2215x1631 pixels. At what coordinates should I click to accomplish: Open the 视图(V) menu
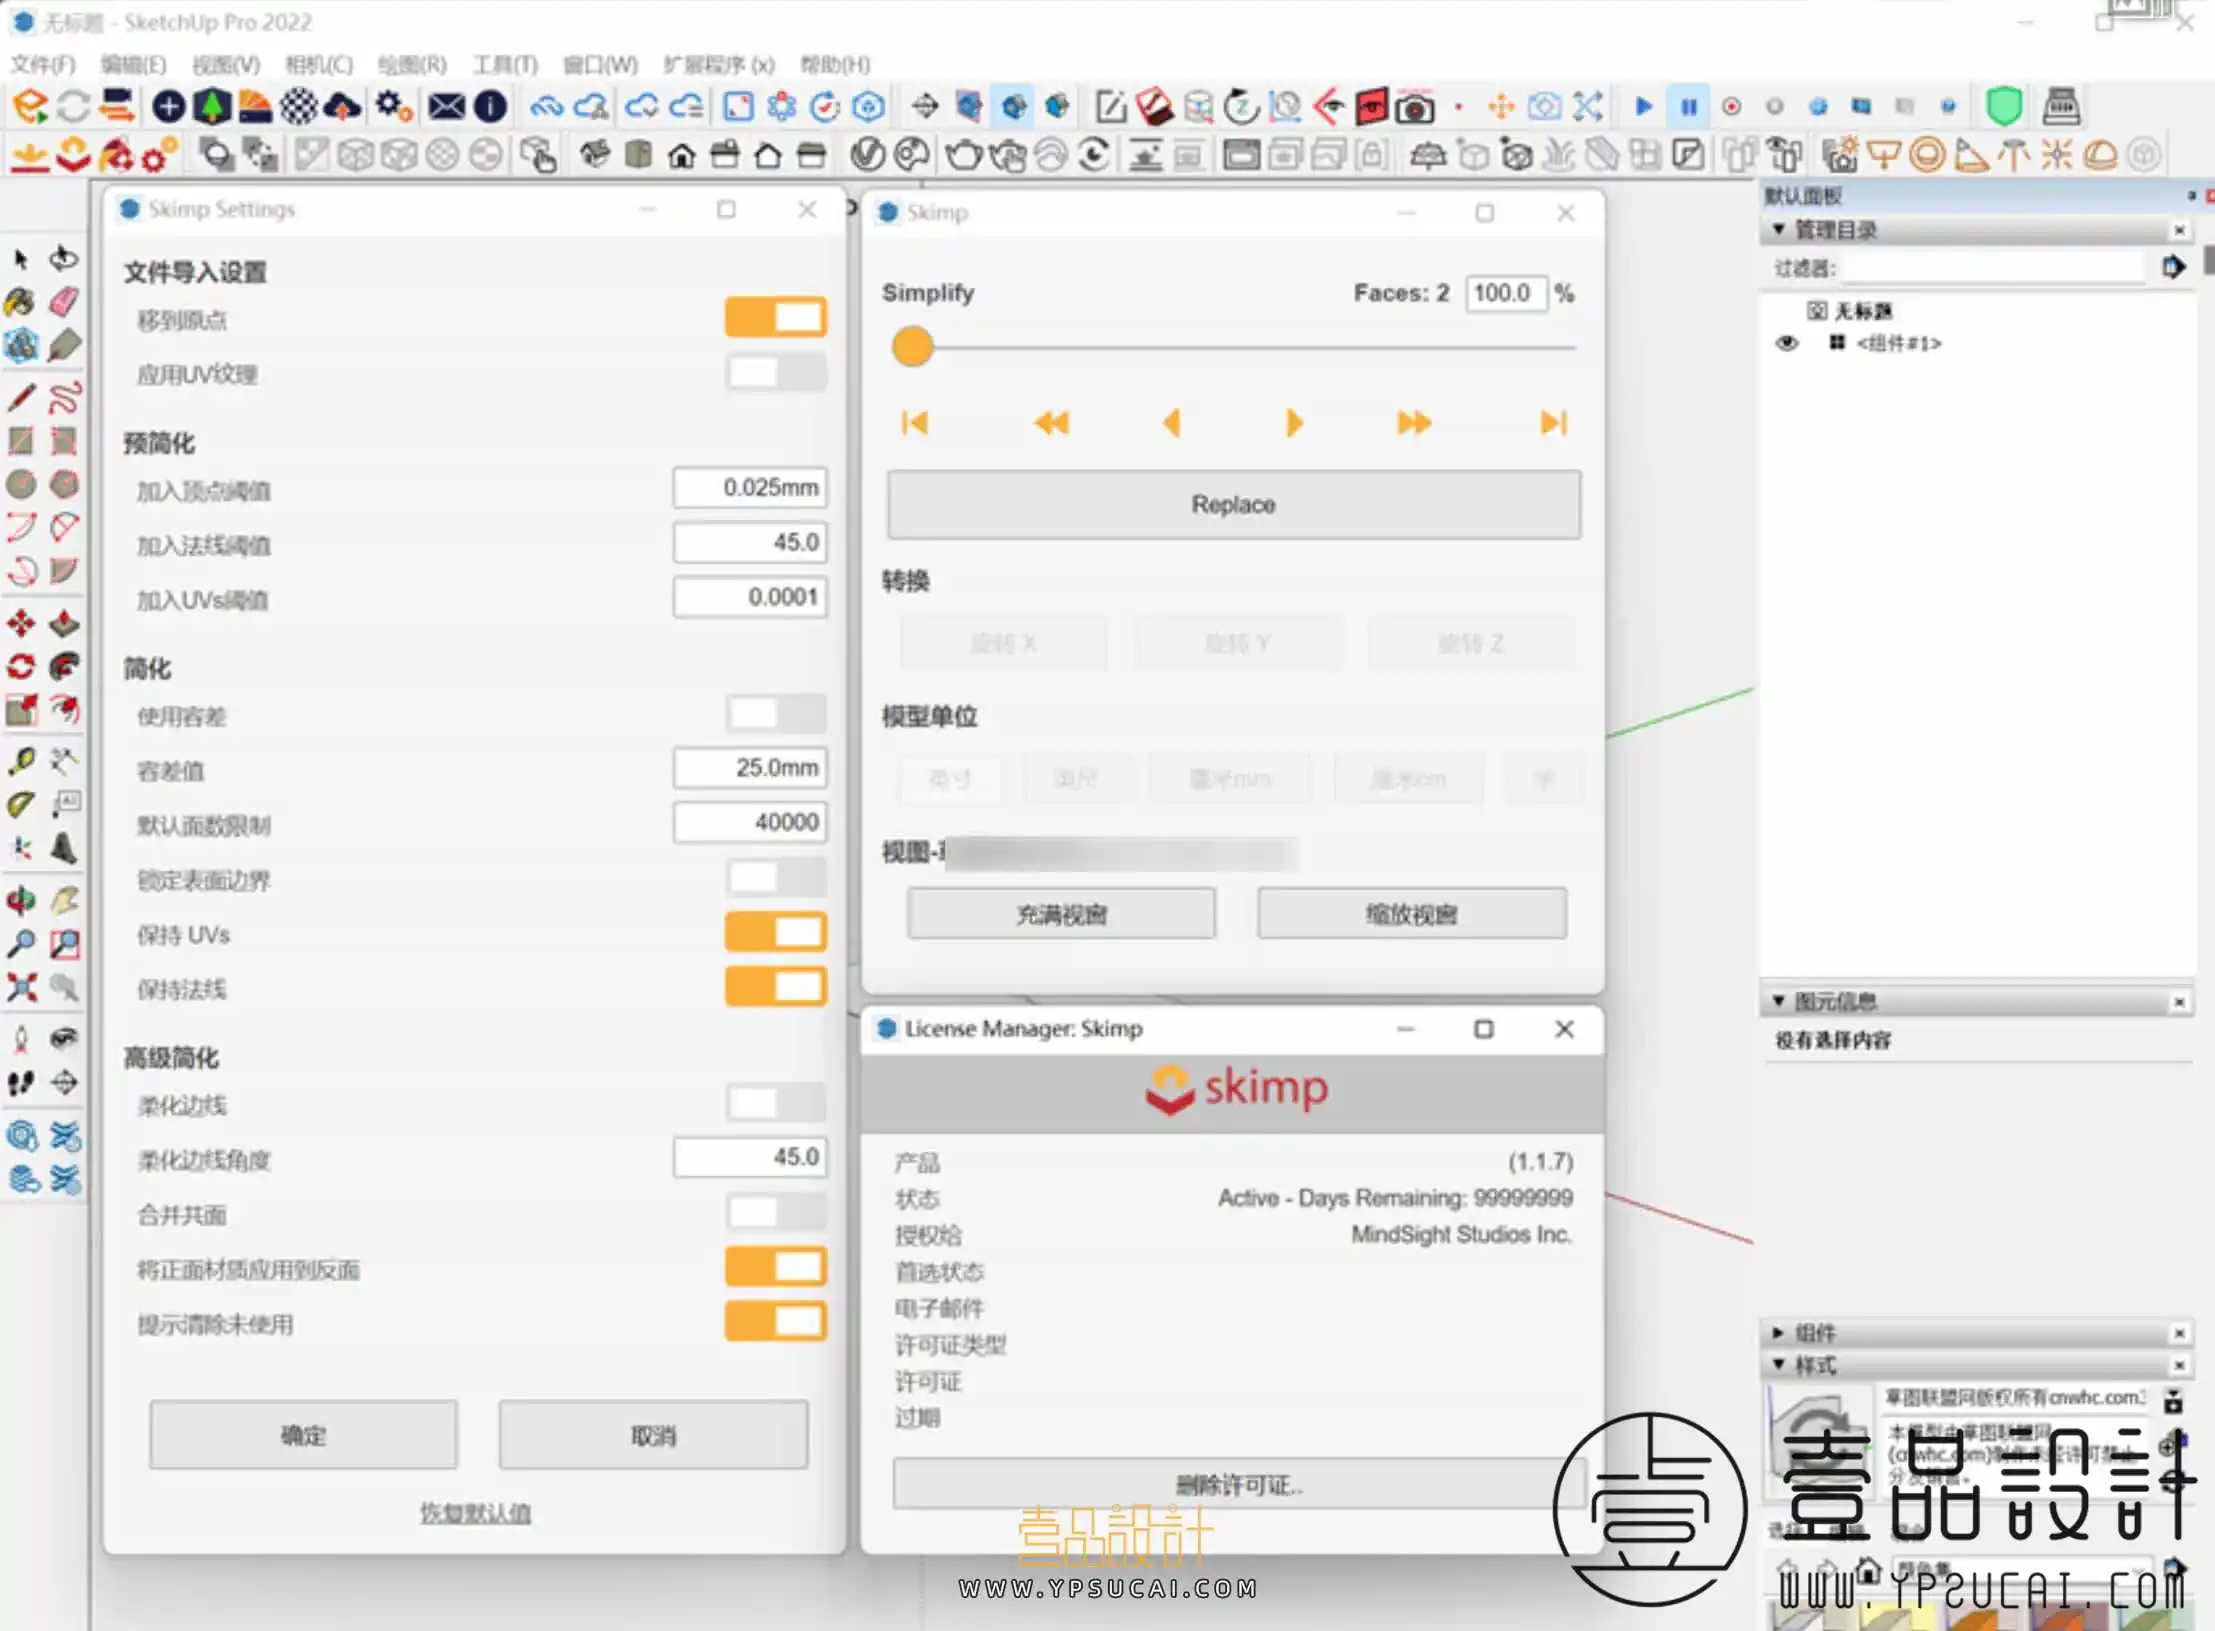coord(225,65)
